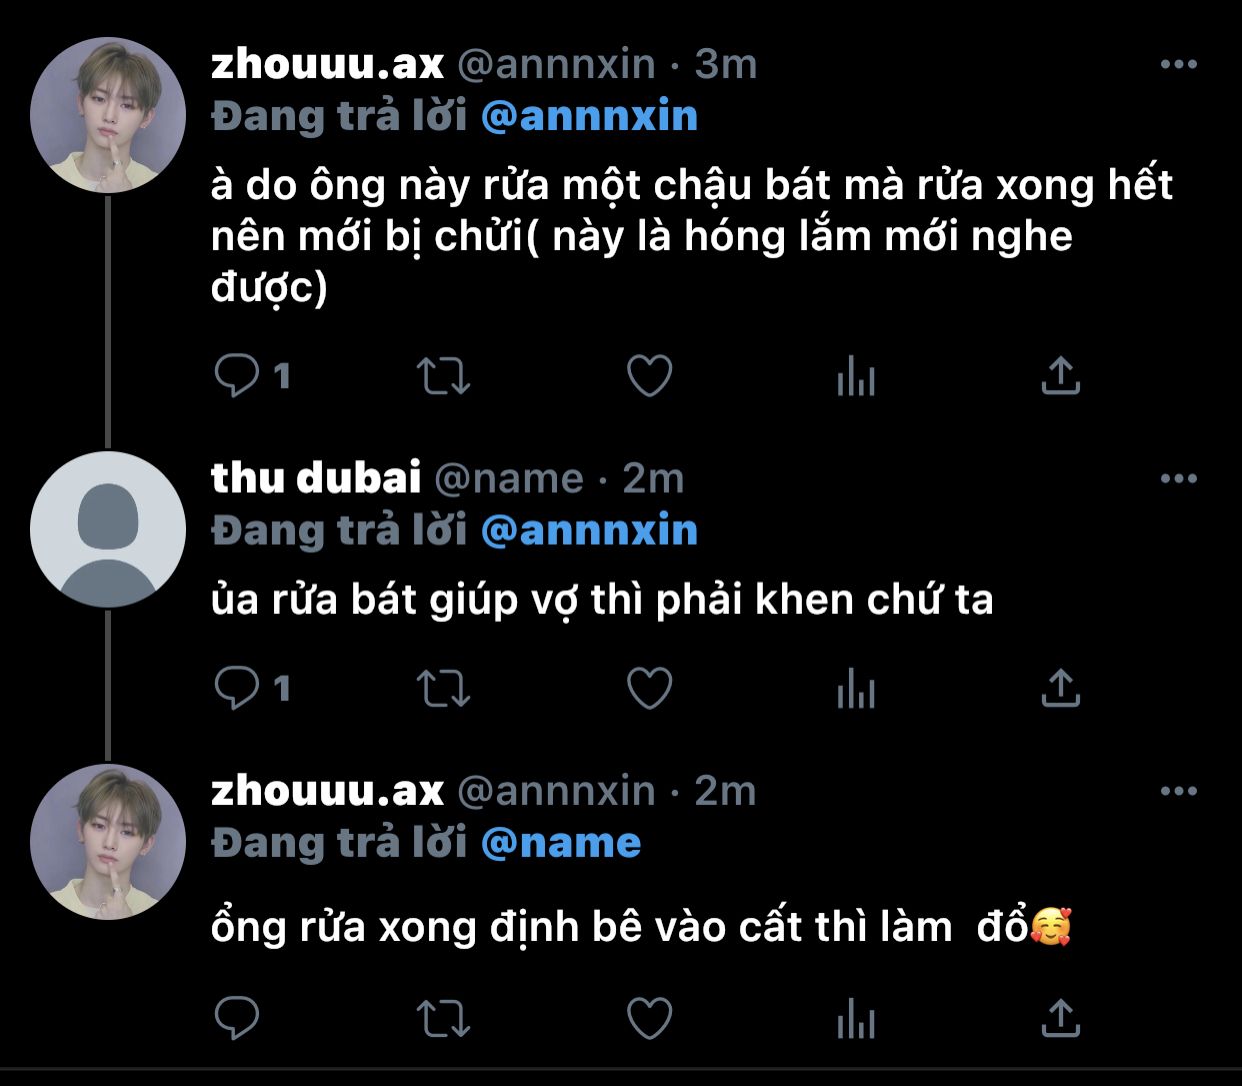The height and width of the screenshot is (1086, 1242).
Task: Open more options on thu dubai's tweet
Action: click(x=1178, y=479)
